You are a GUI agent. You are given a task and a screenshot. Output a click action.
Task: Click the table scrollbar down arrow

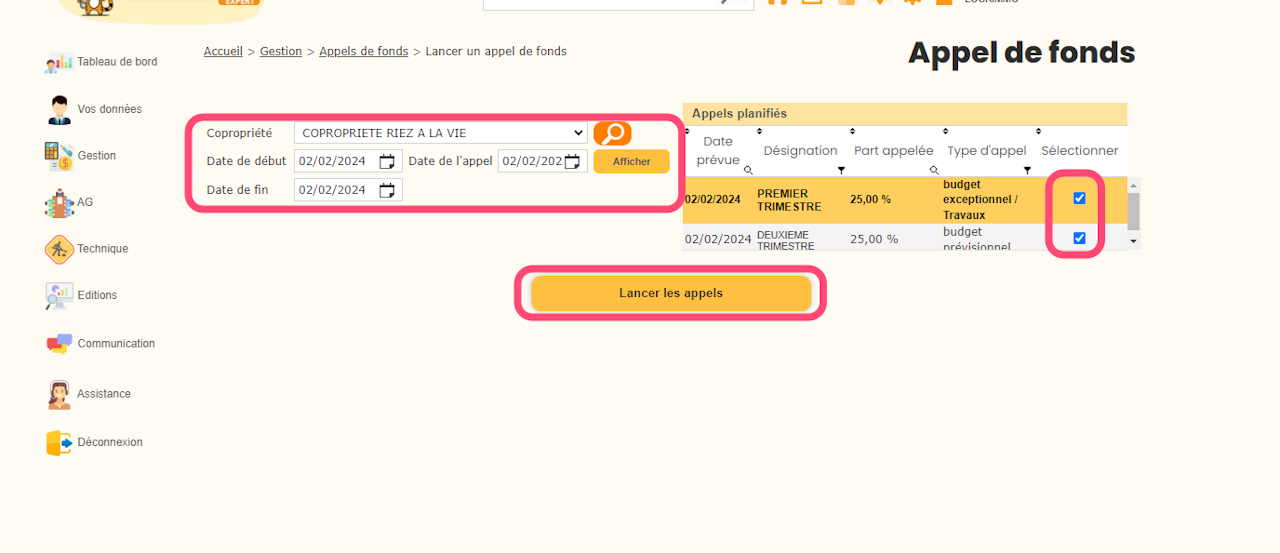[1133, 242]
